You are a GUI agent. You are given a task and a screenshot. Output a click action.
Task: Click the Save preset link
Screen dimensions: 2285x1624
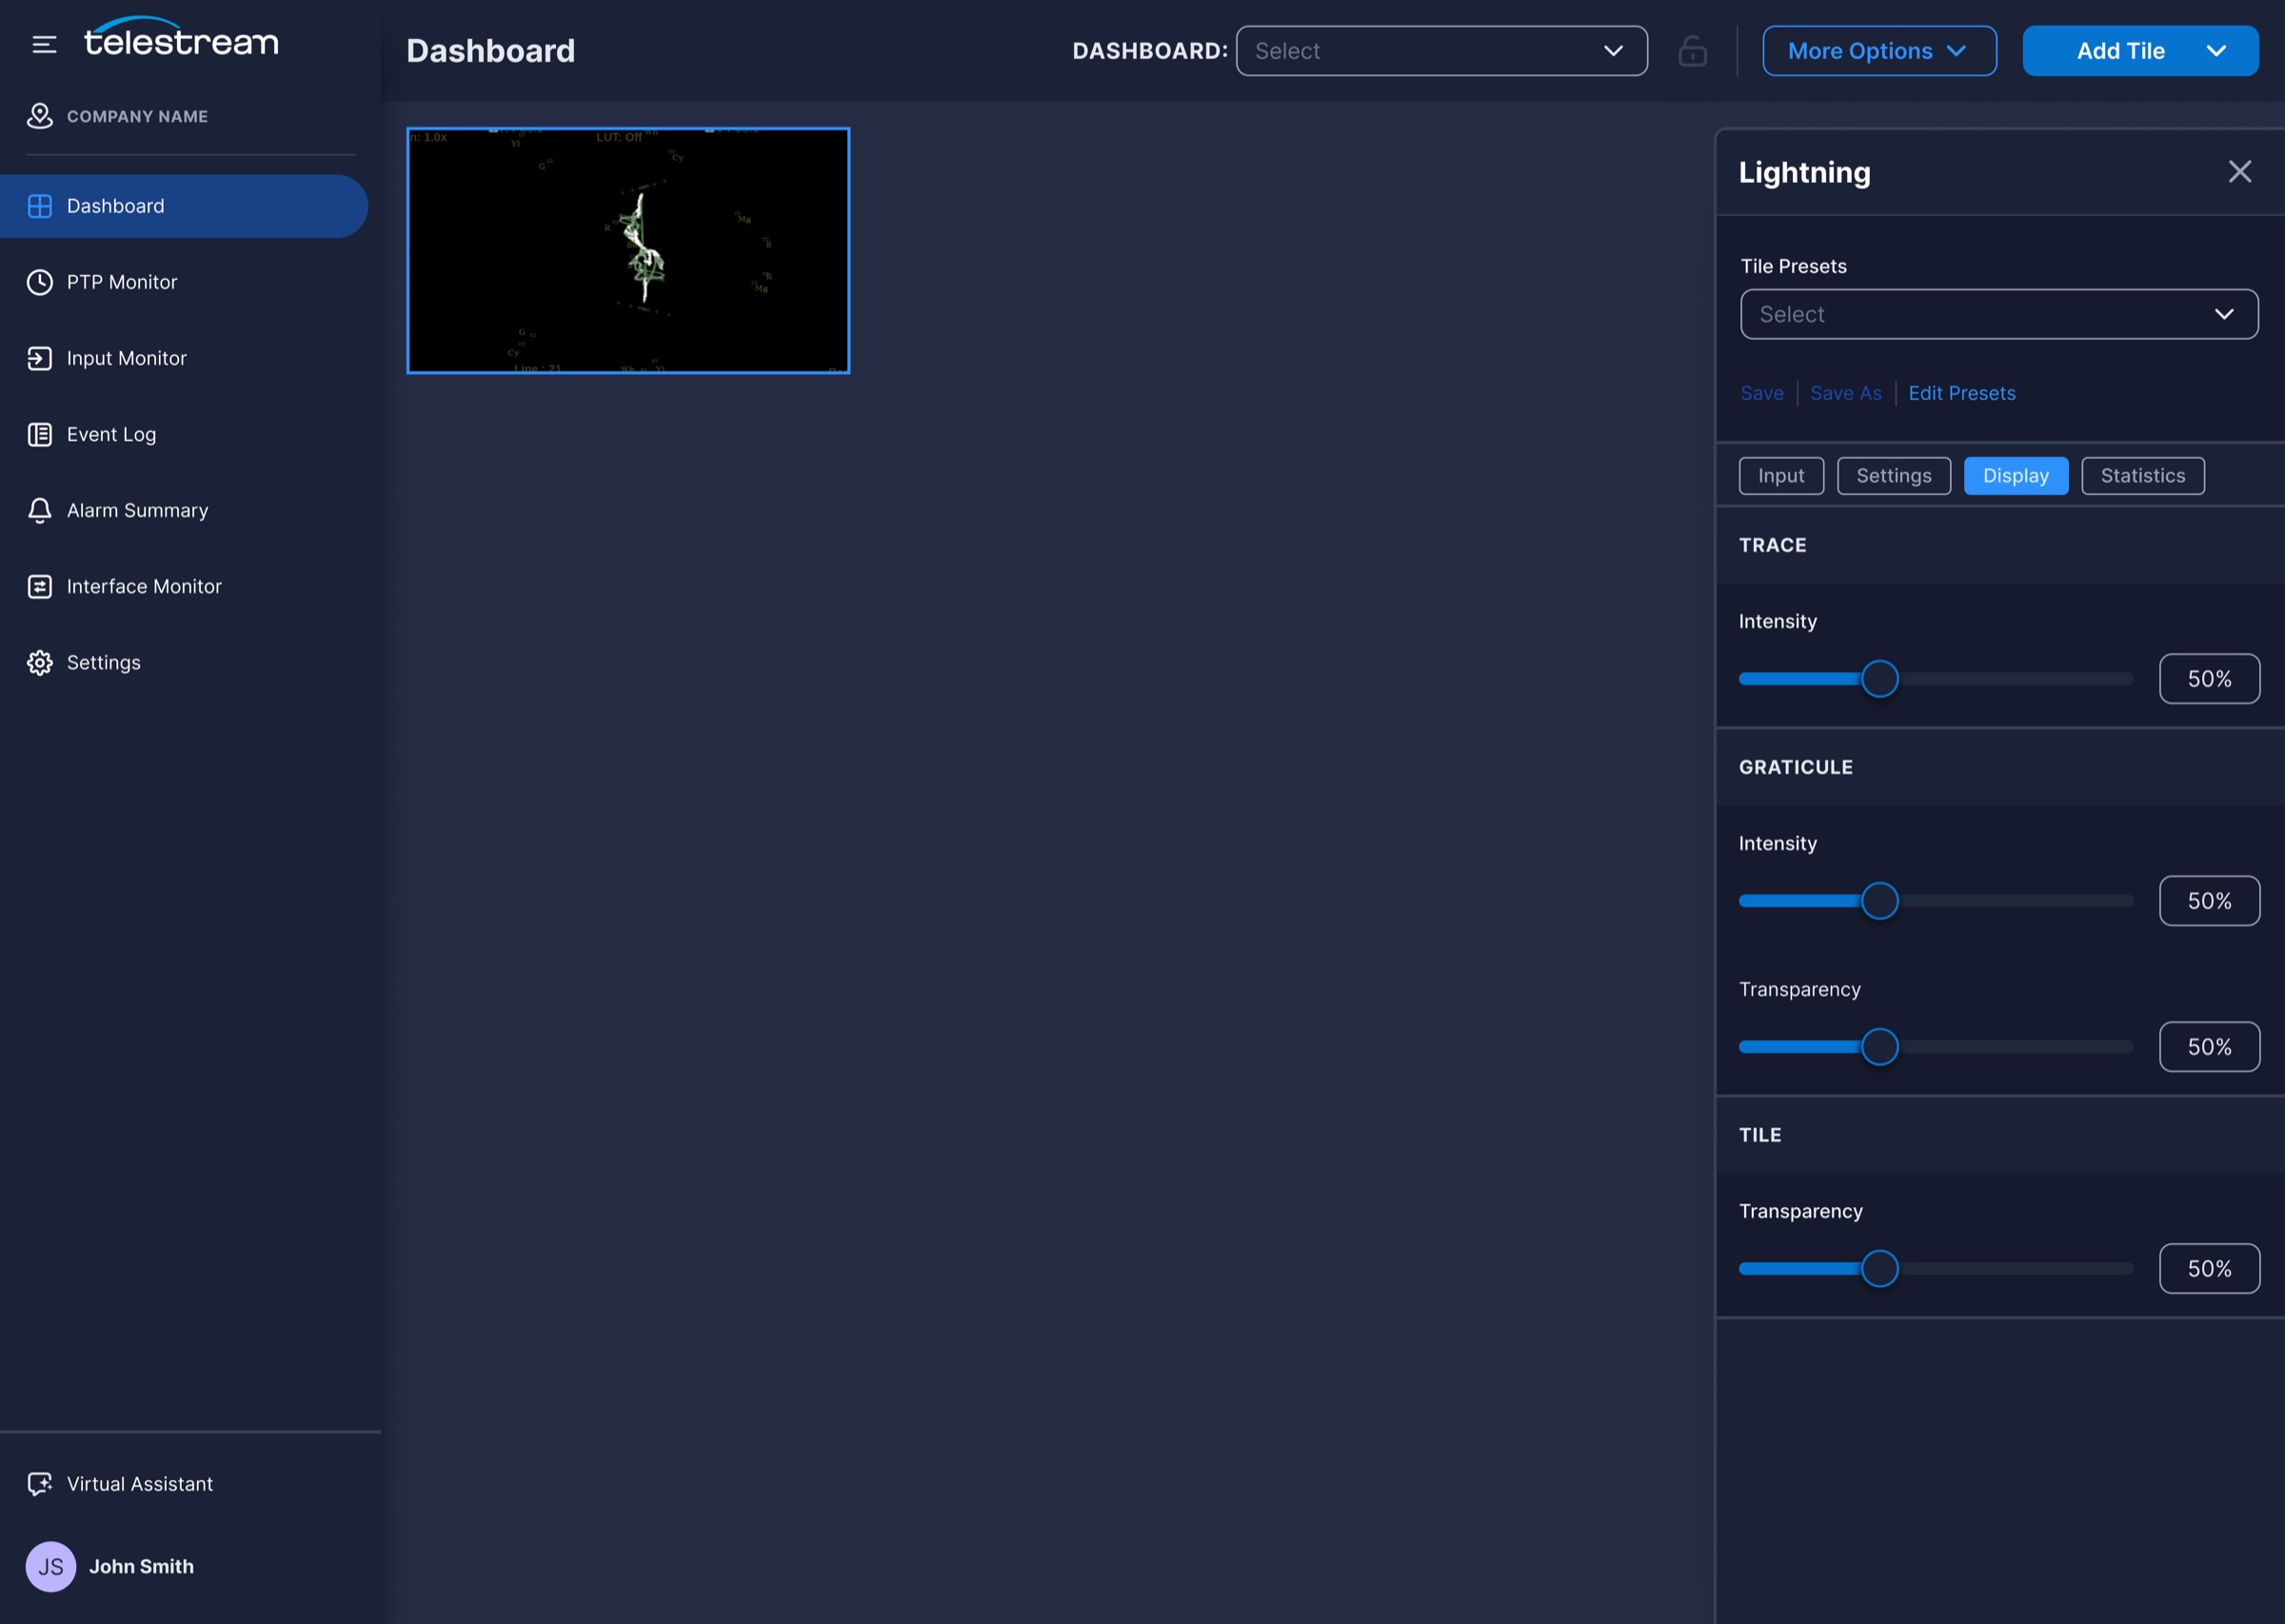tap(1761, 393)
